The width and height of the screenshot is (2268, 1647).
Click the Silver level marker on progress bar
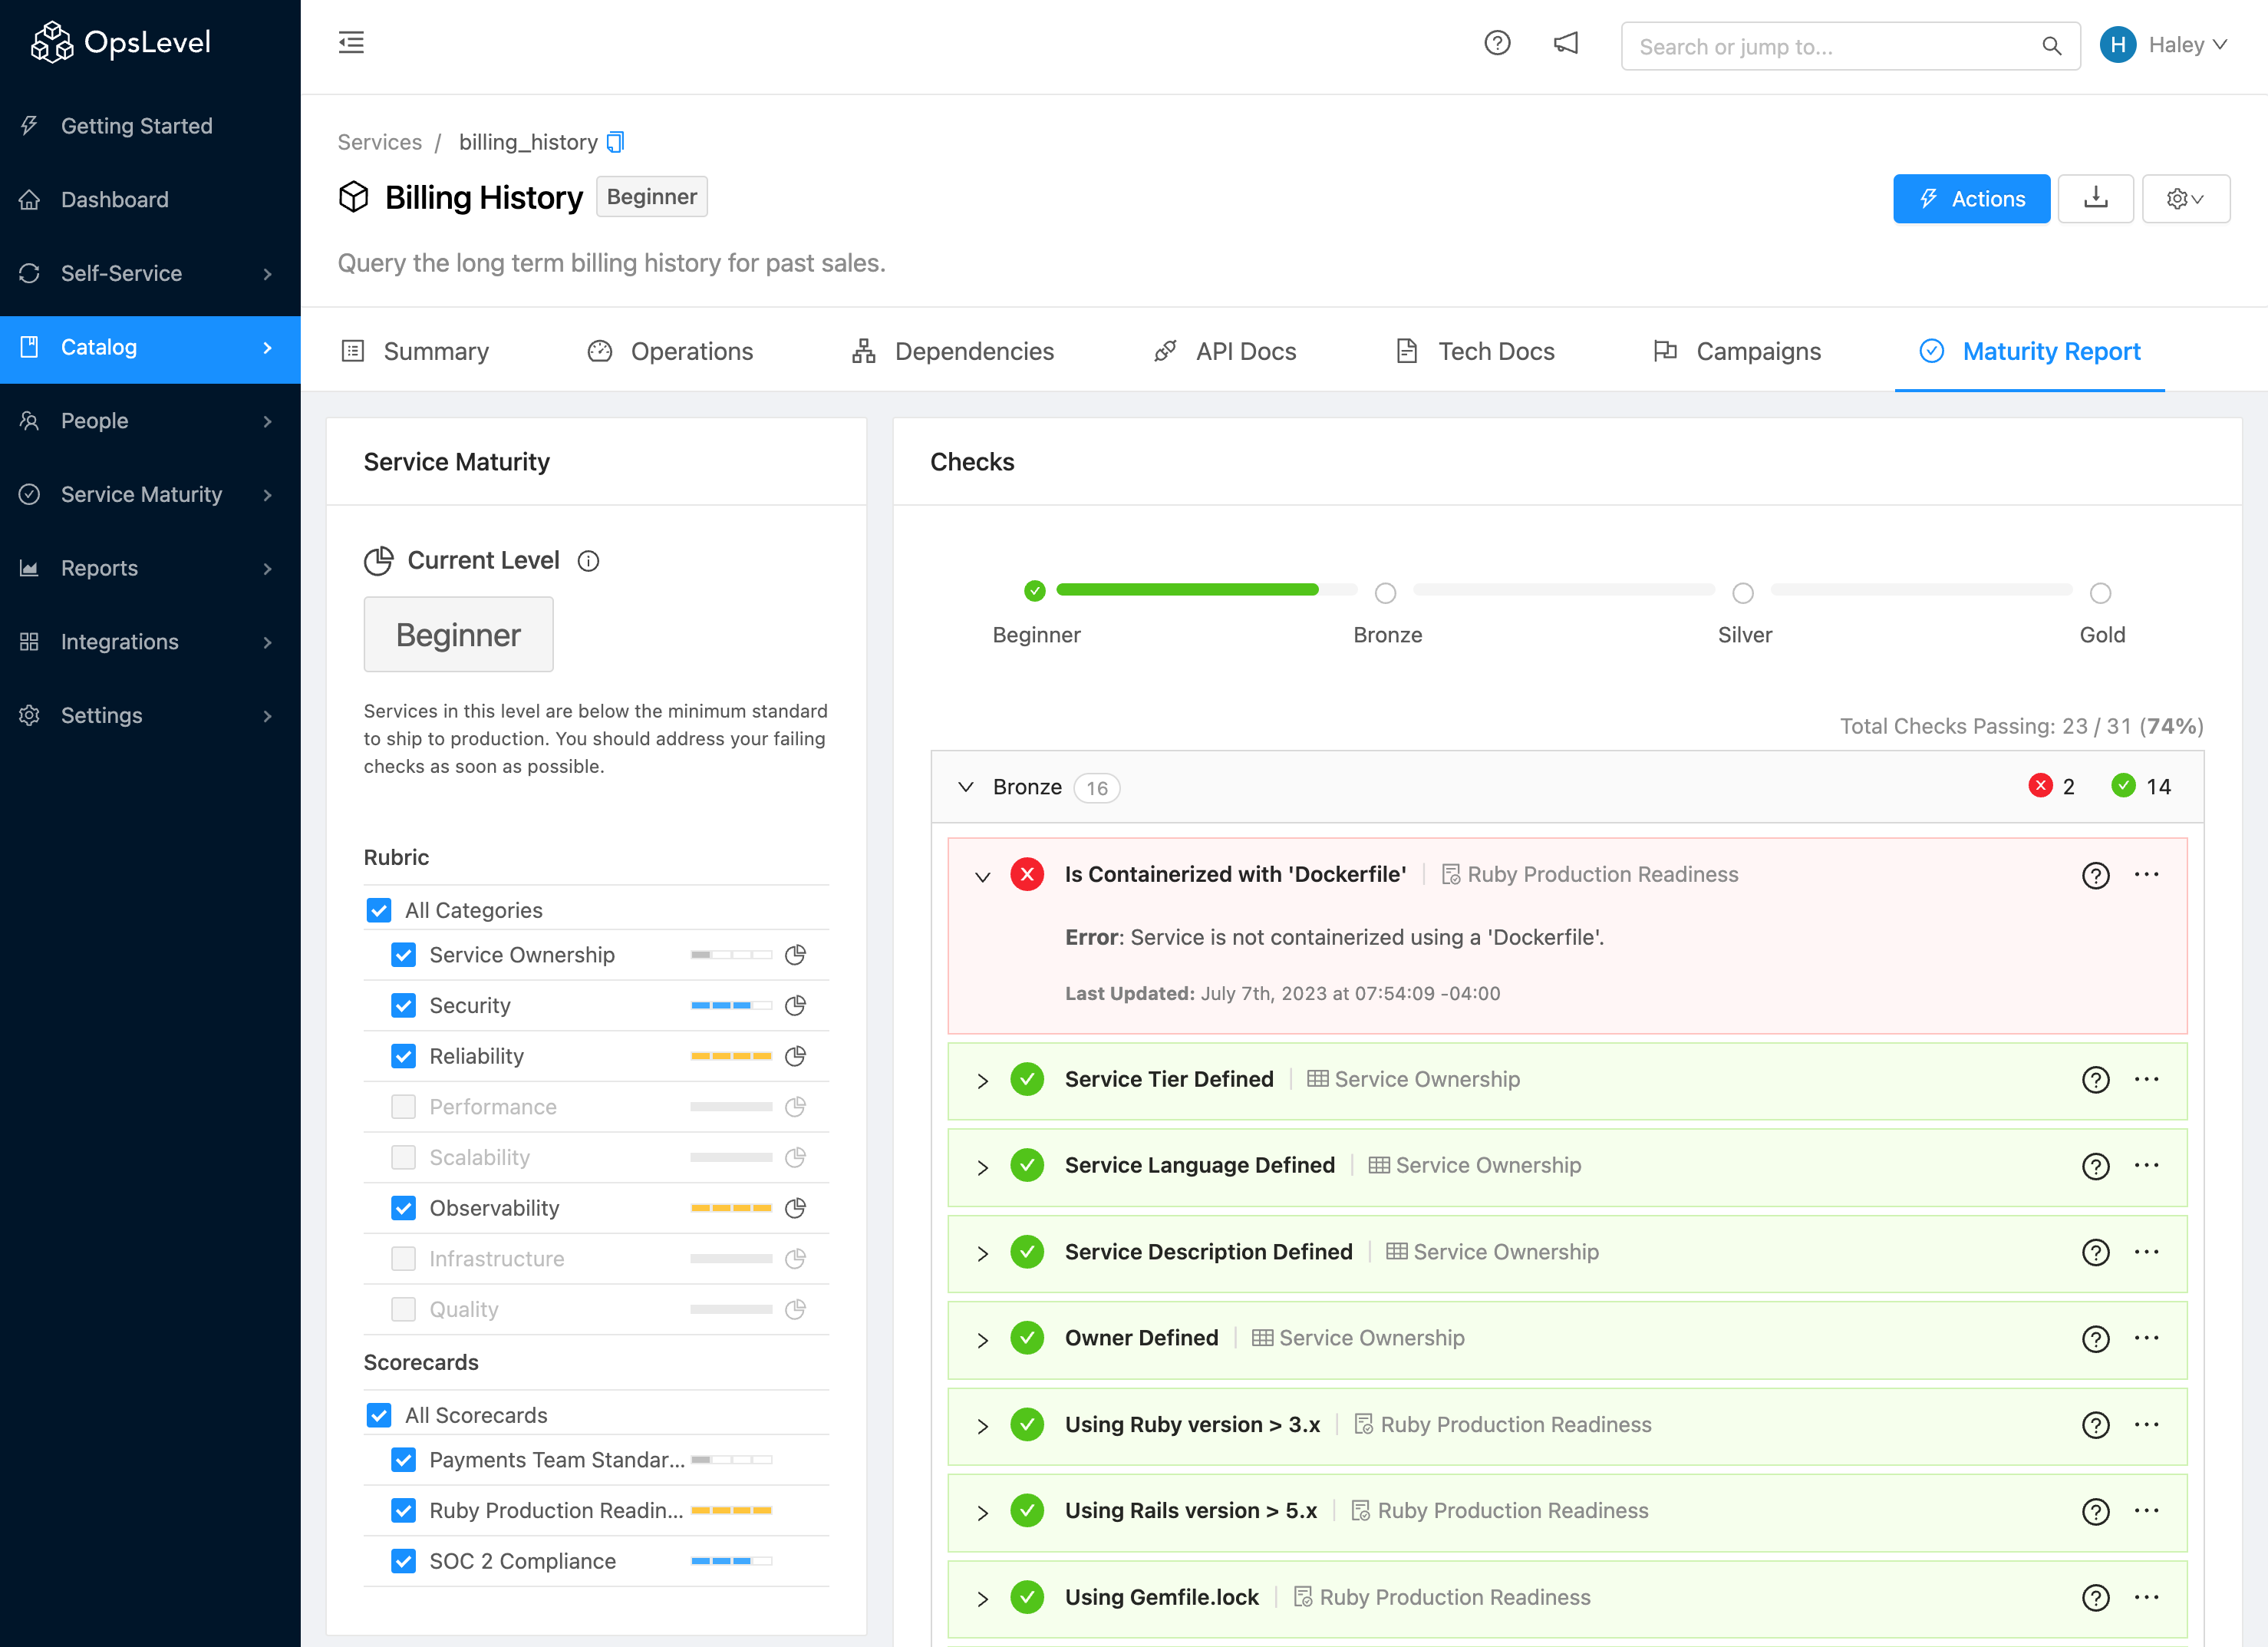[1743, 593]
